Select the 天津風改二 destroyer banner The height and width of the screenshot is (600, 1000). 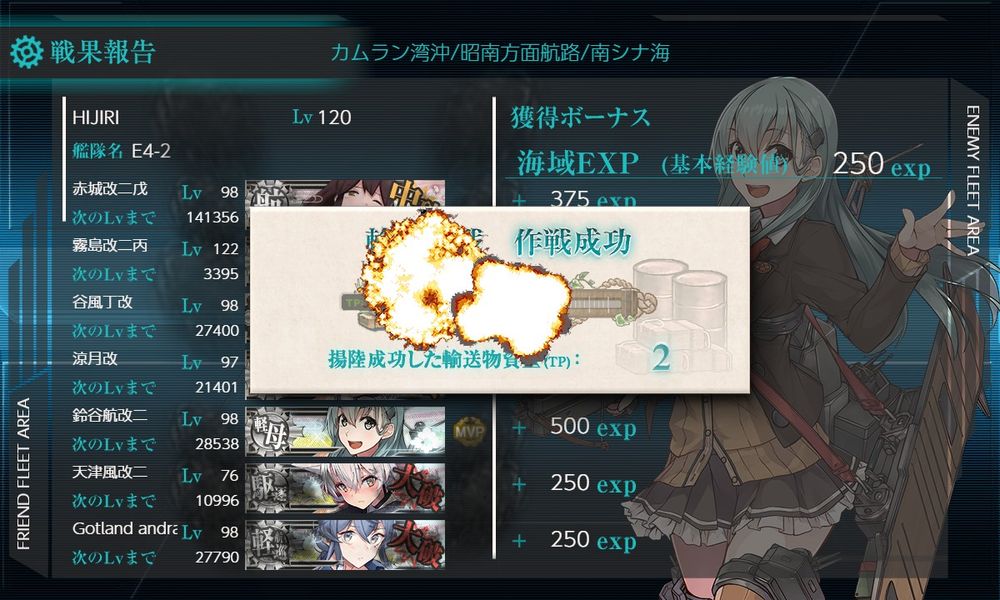pyautogui.click(x=345, y=488)
